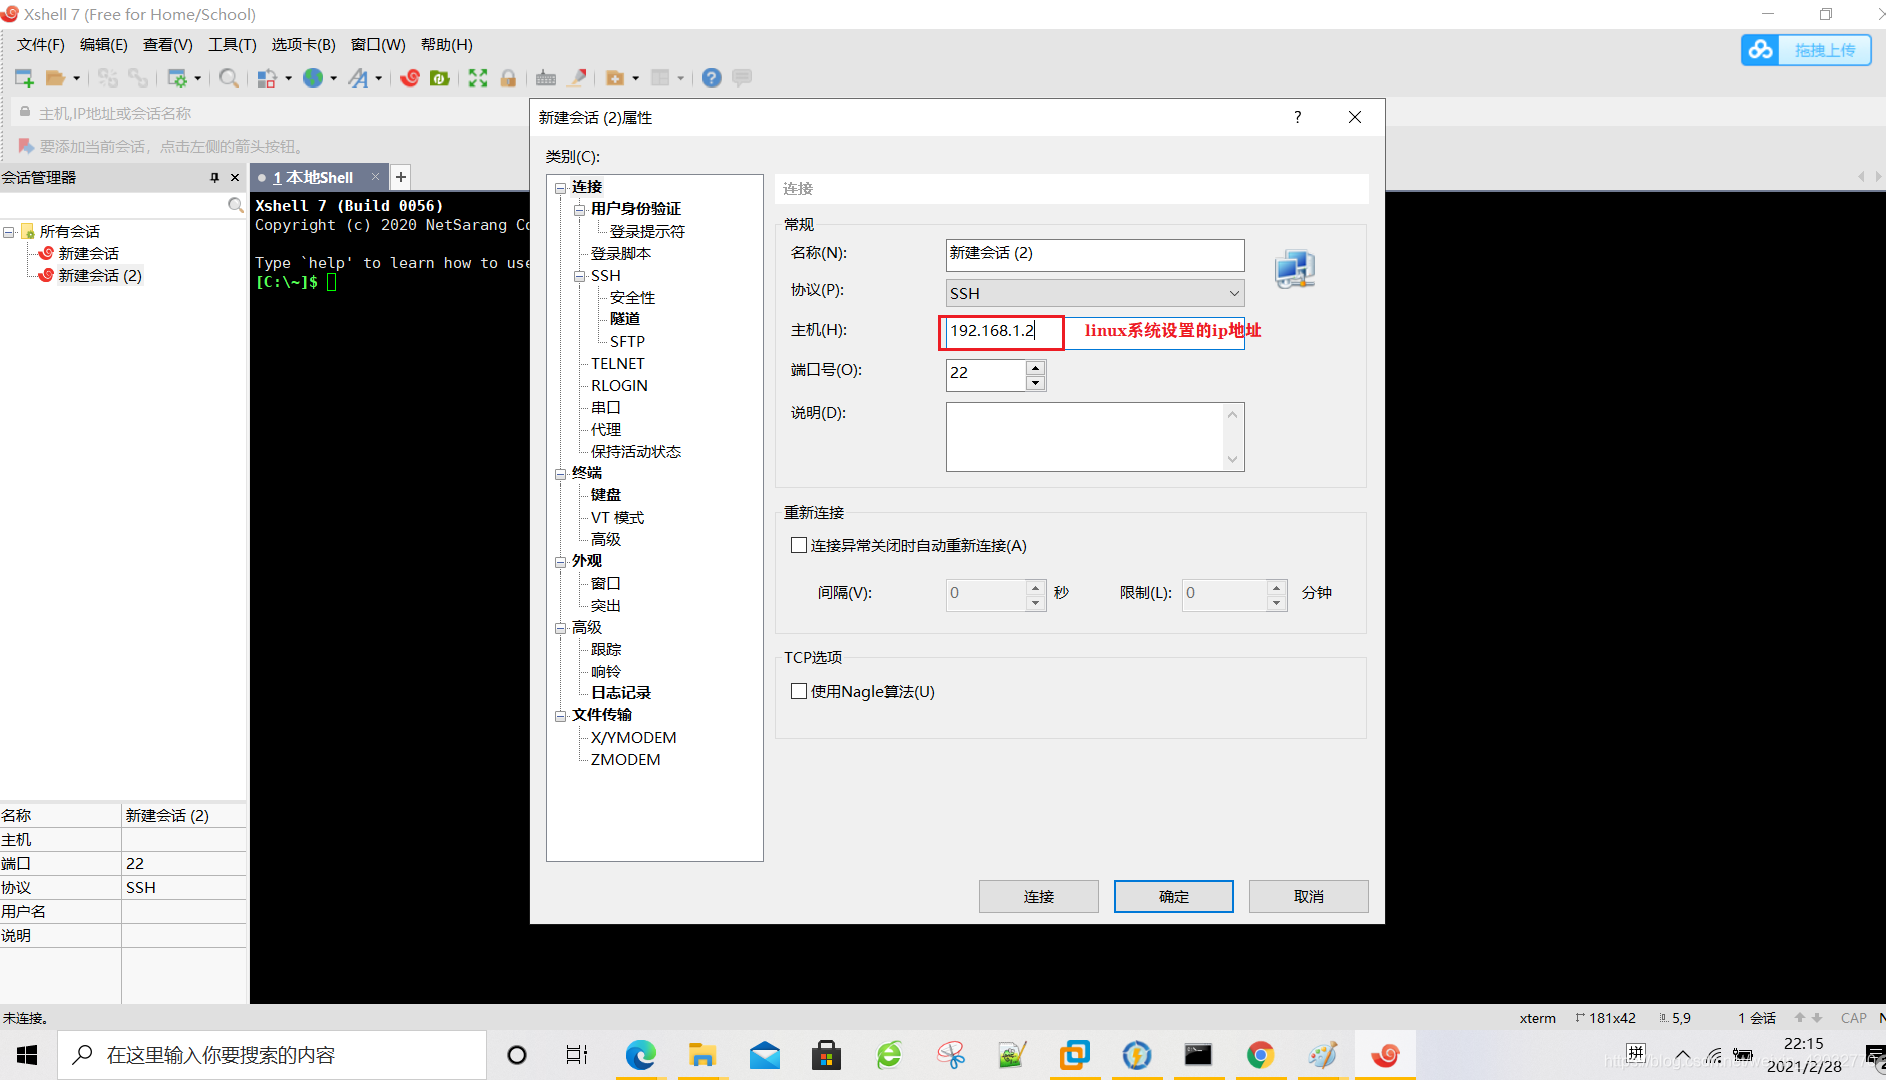Collapse the 文件传输 tree node

(x=561, y=715)
